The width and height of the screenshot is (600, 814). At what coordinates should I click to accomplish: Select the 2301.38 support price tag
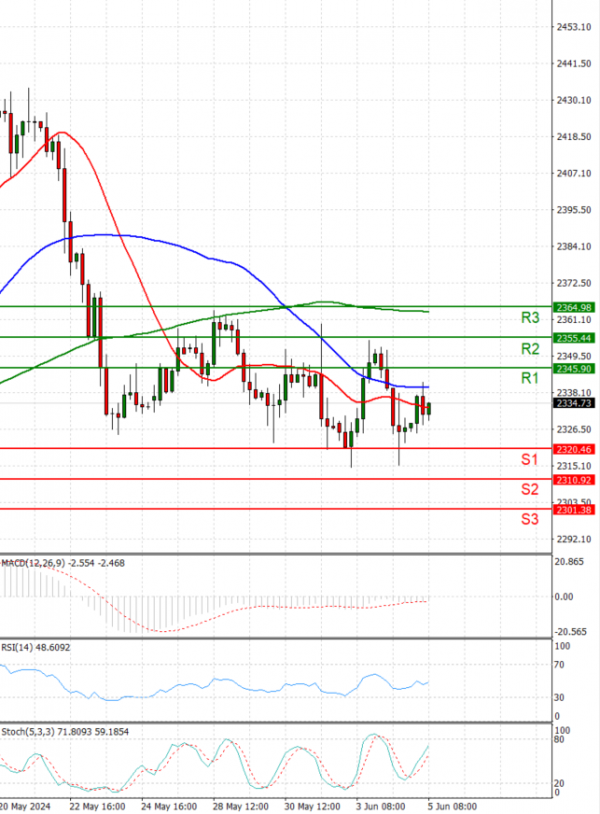tap(574, 510)
